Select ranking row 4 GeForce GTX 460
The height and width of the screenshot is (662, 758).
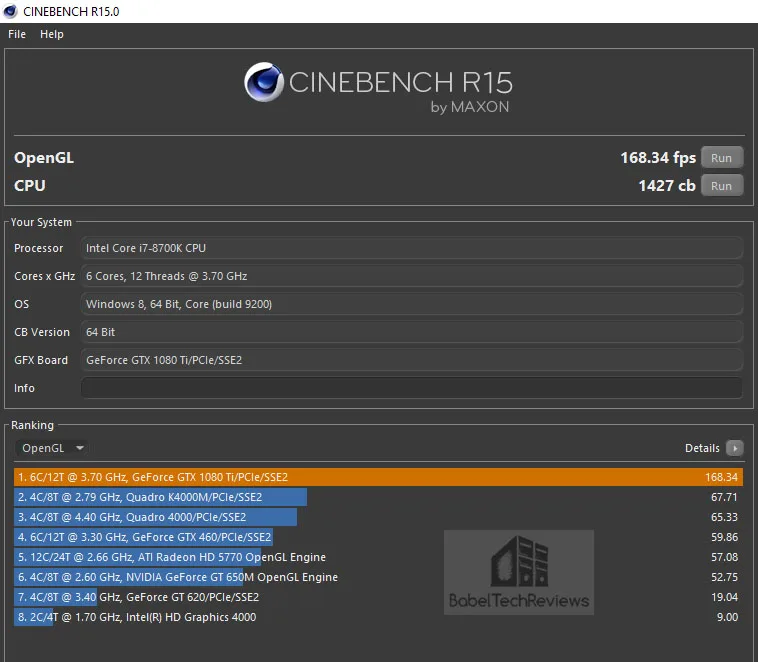378,537
